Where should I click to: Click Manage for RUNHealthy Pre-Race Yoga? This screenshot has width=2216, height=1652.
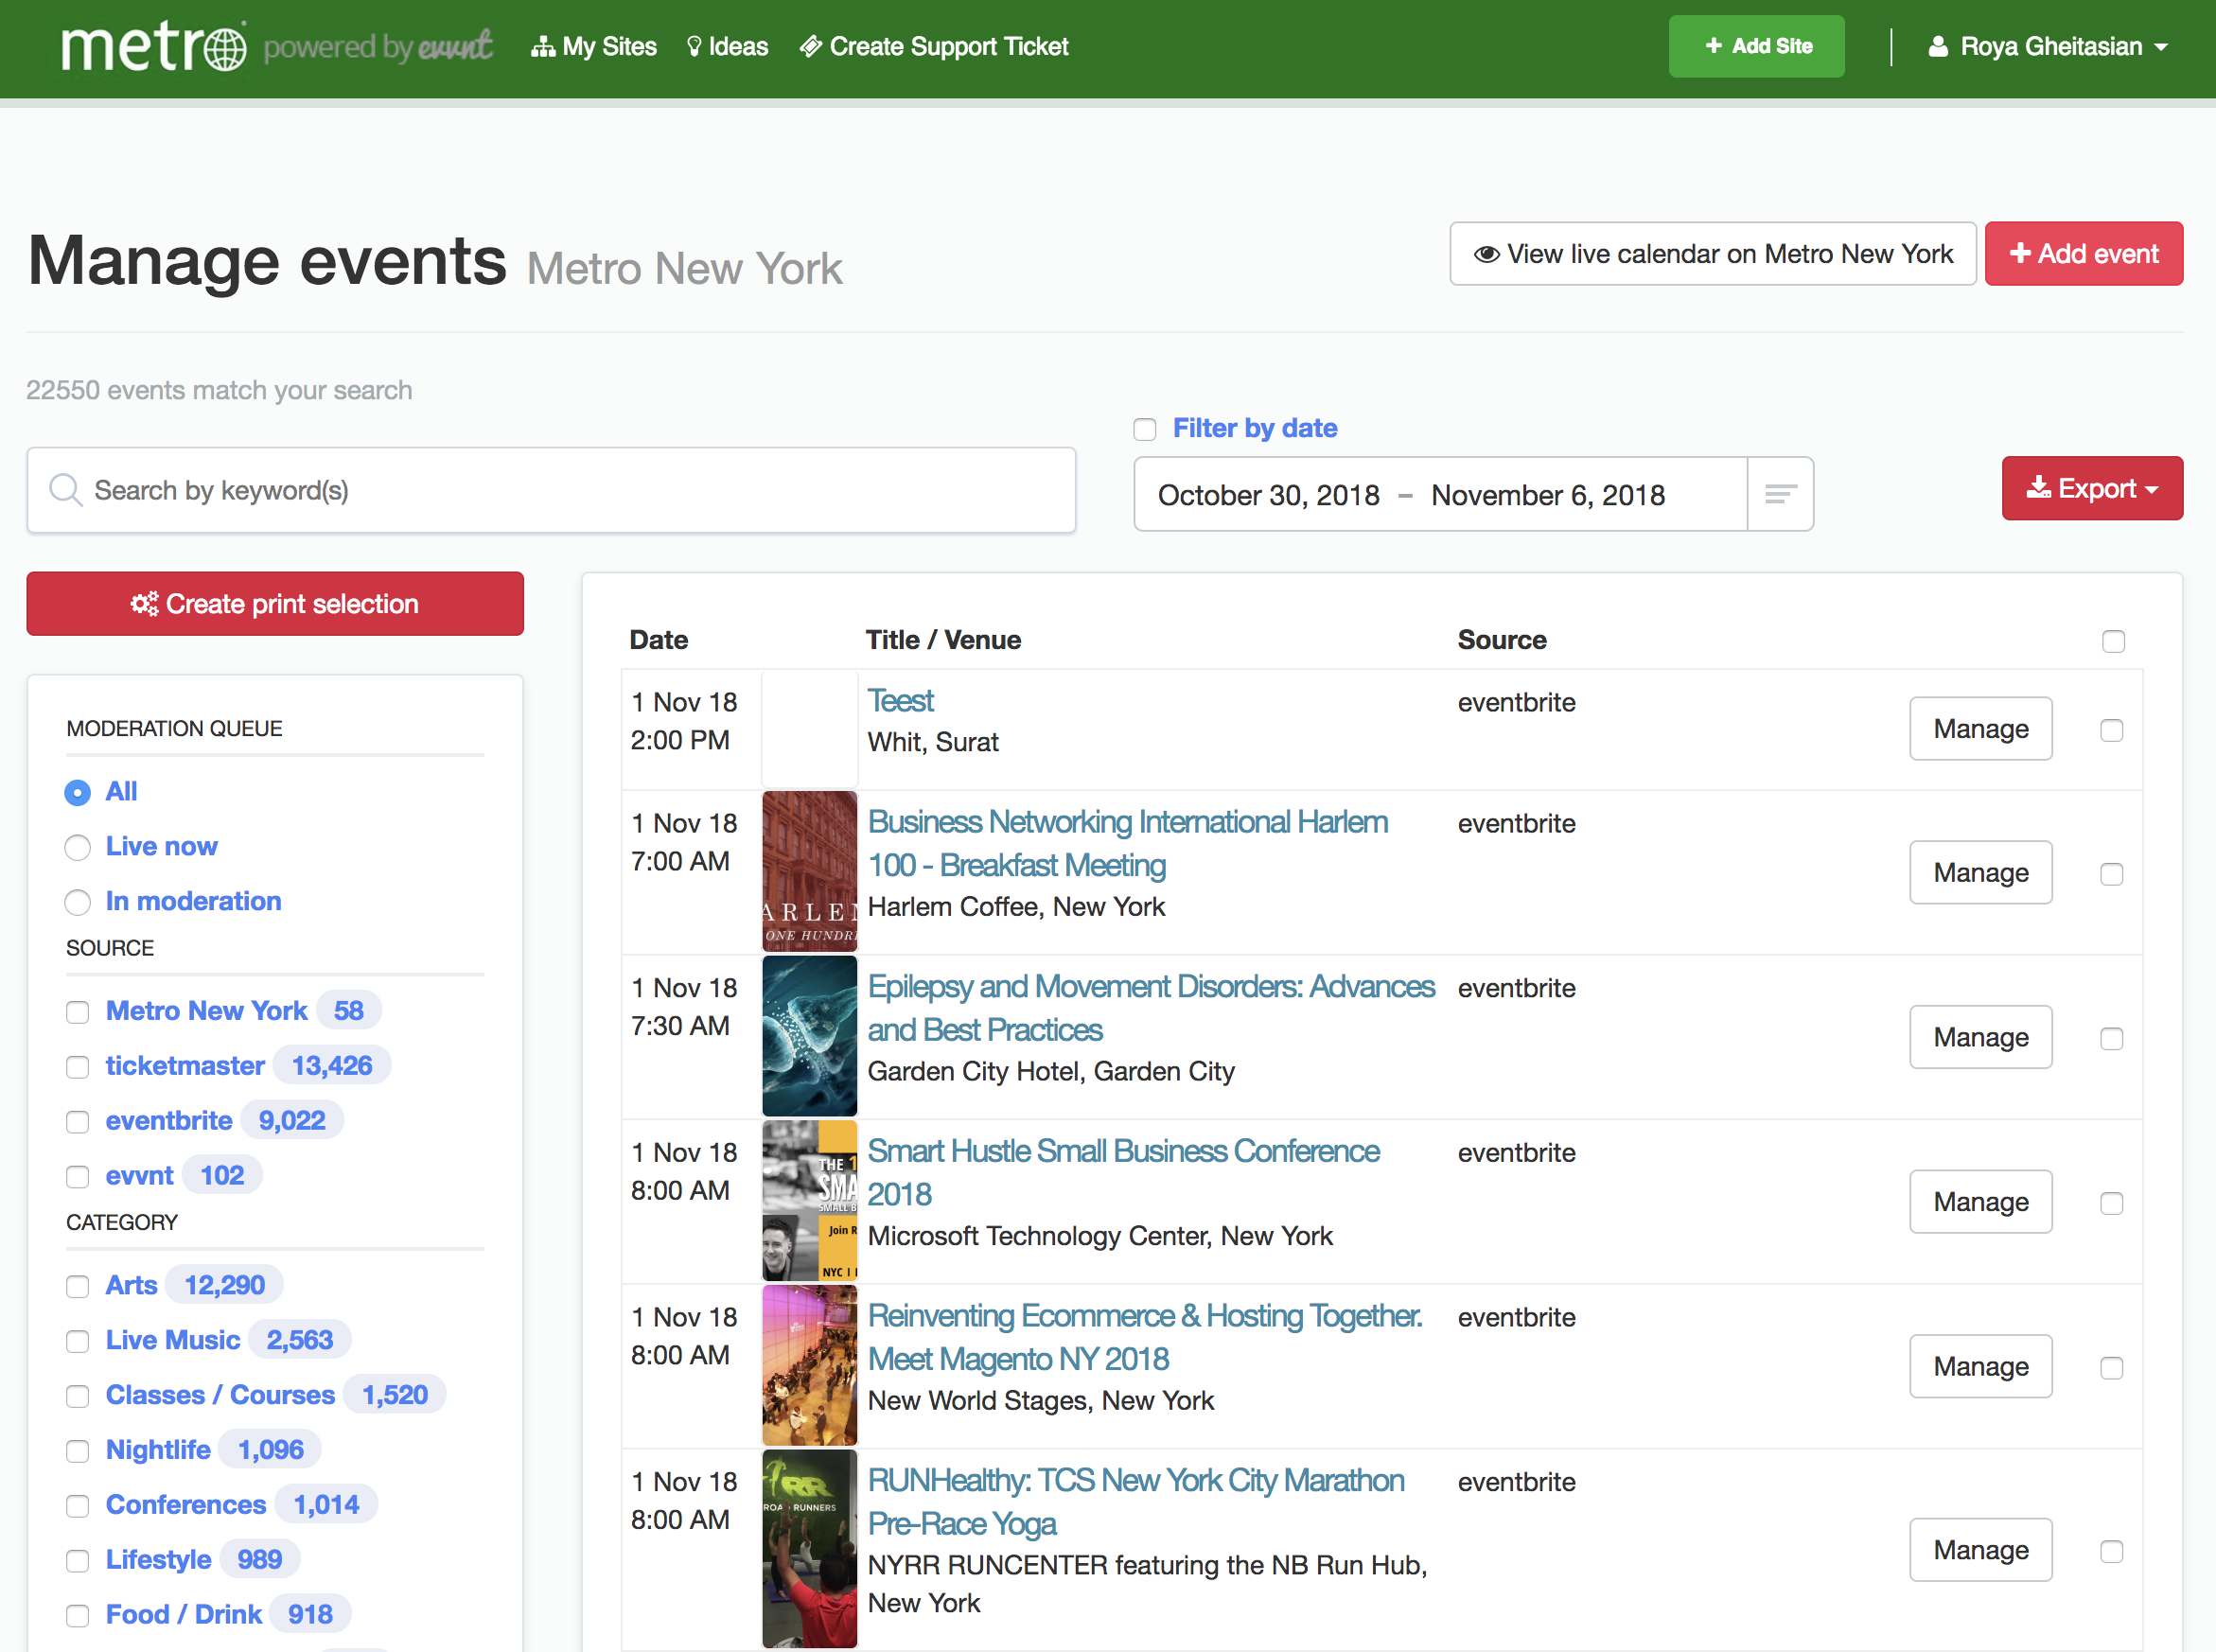(x=1980, y=1549)
